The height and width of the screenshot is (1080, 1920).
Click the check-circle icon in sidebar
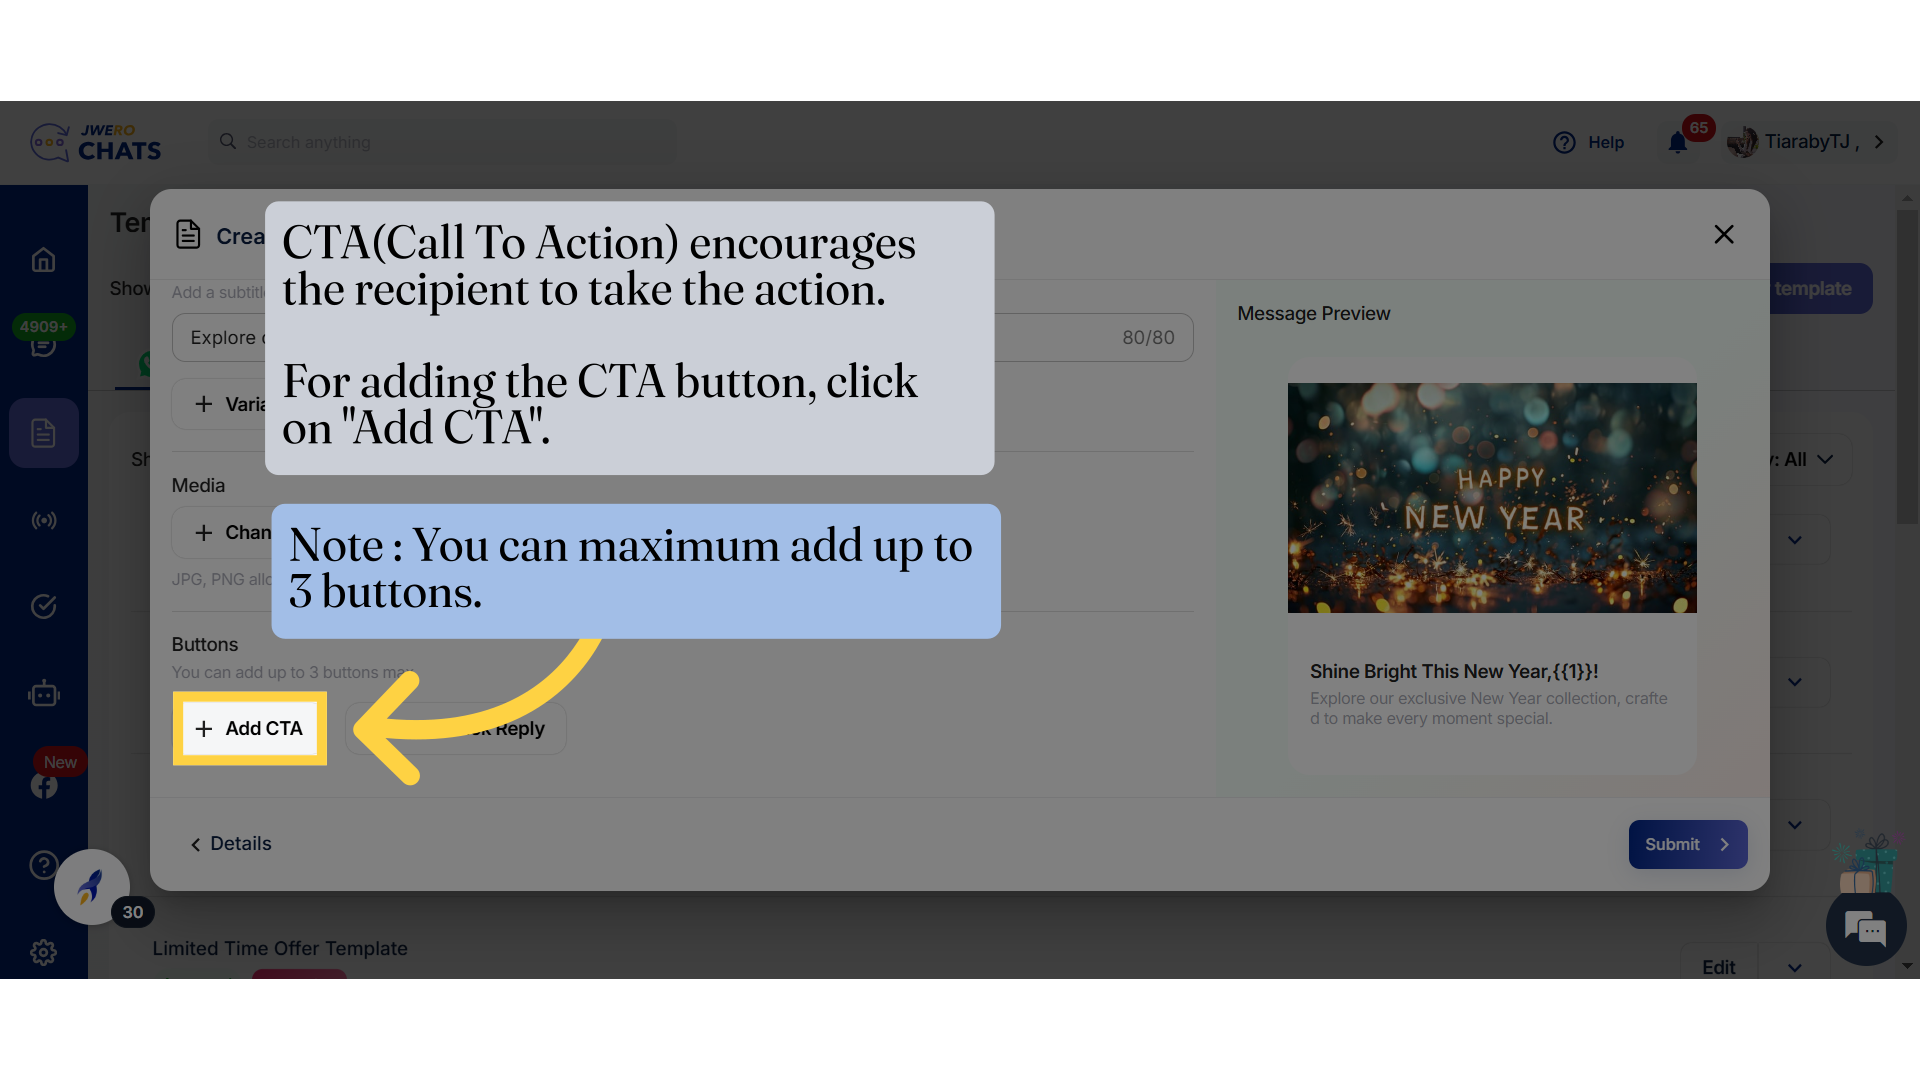(x=43, y=607)
